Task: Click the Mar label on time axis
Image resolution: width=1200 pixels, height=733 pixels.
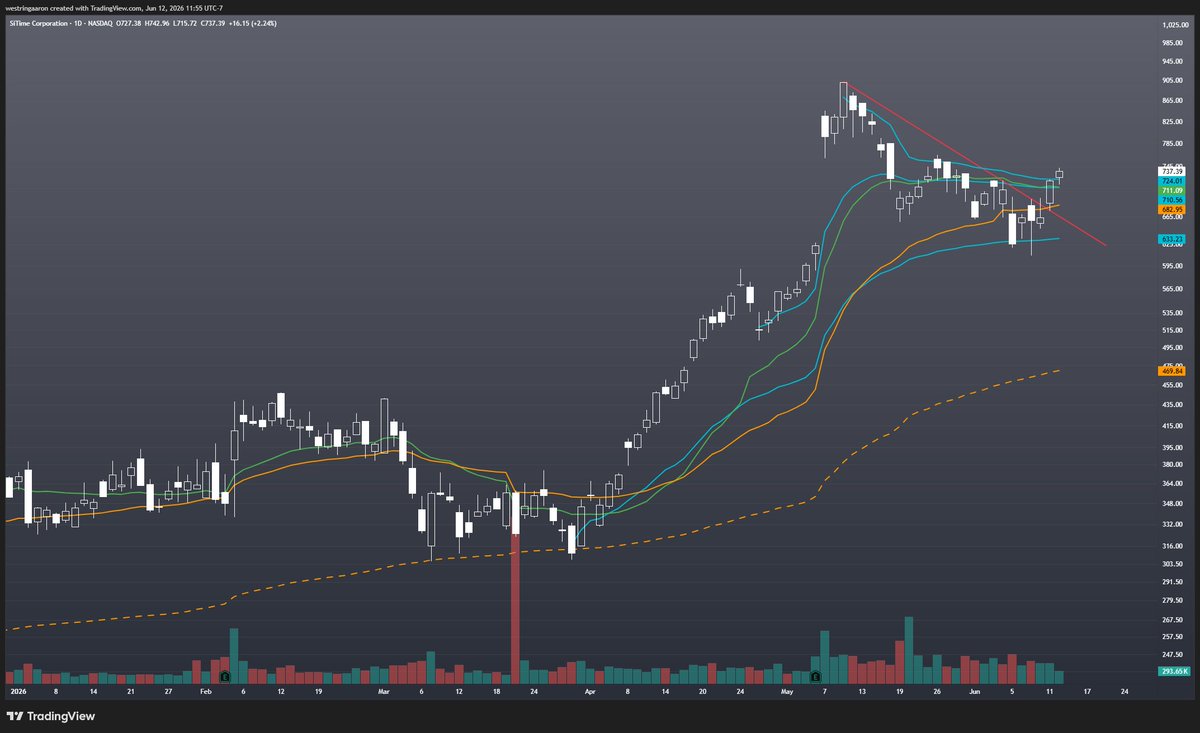Action: click(386, 691)
